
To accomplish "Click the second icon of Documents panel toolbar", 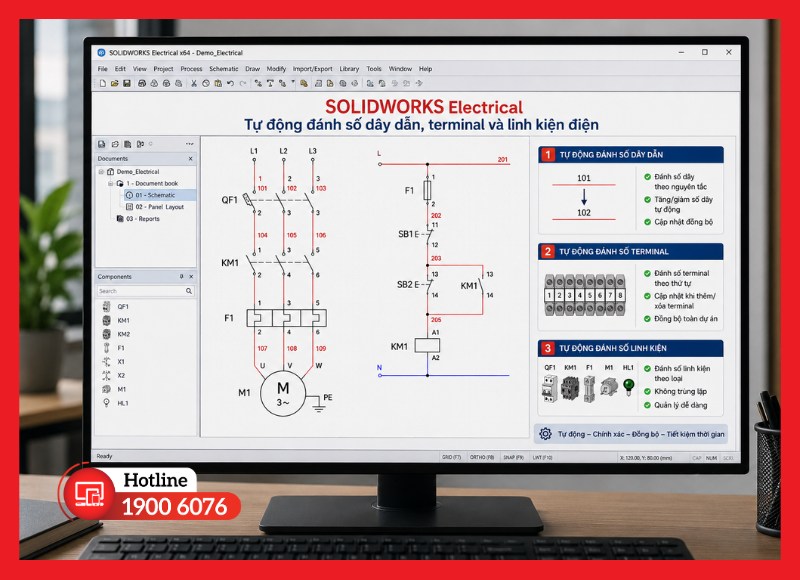I will 115,144.
